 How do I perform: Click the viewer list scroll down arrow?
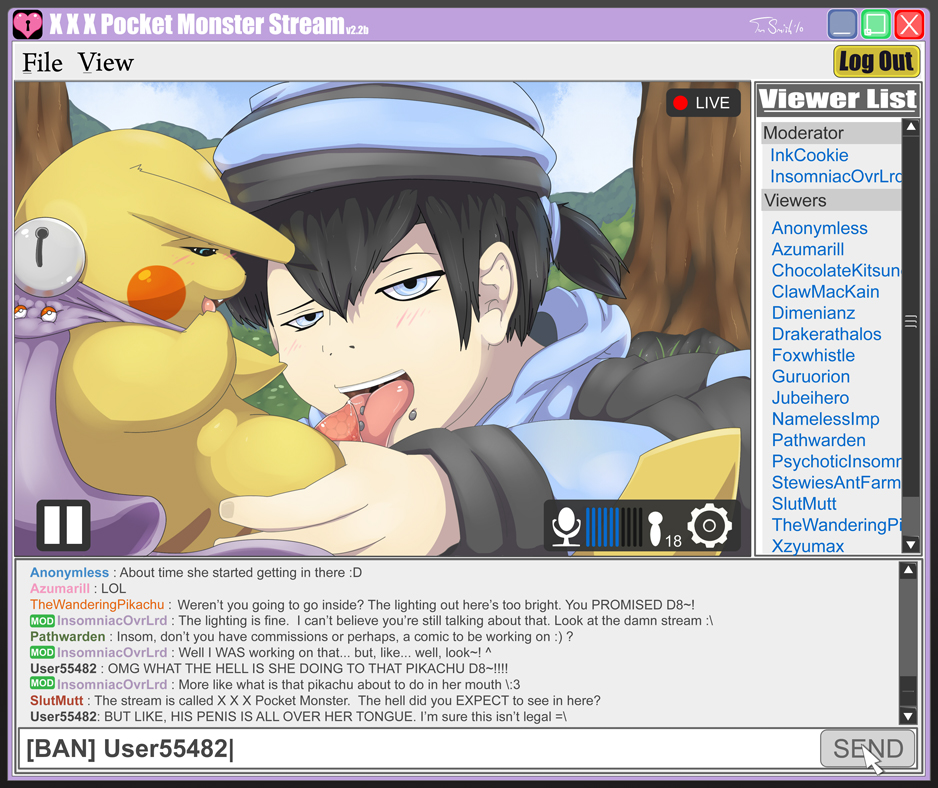click(x=910, y=544)
